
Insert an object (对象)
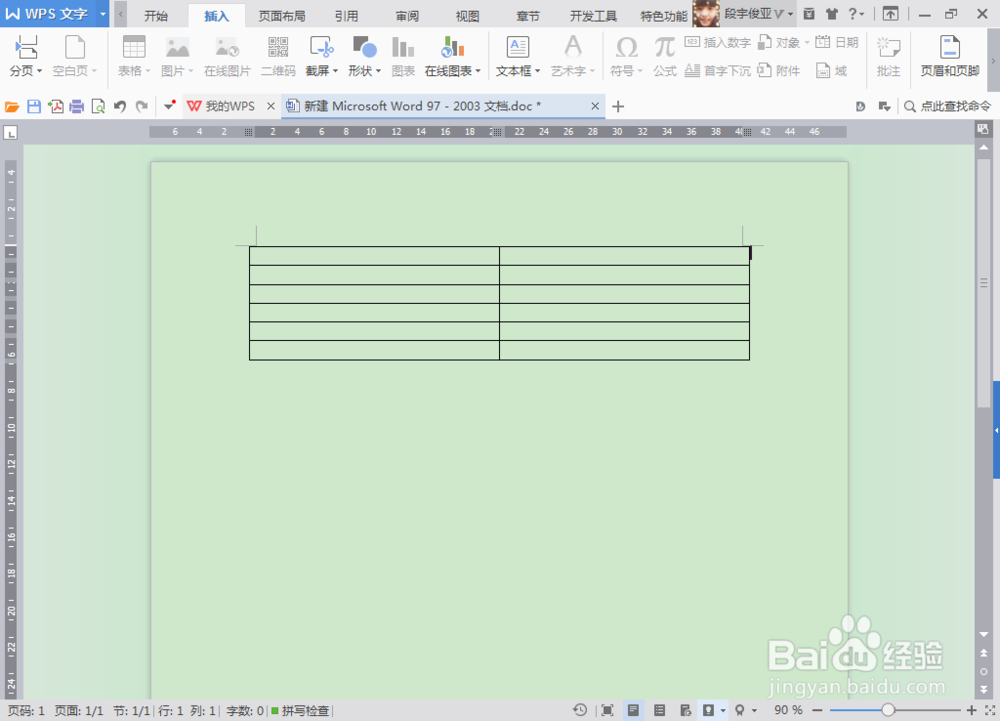[783, 43]
